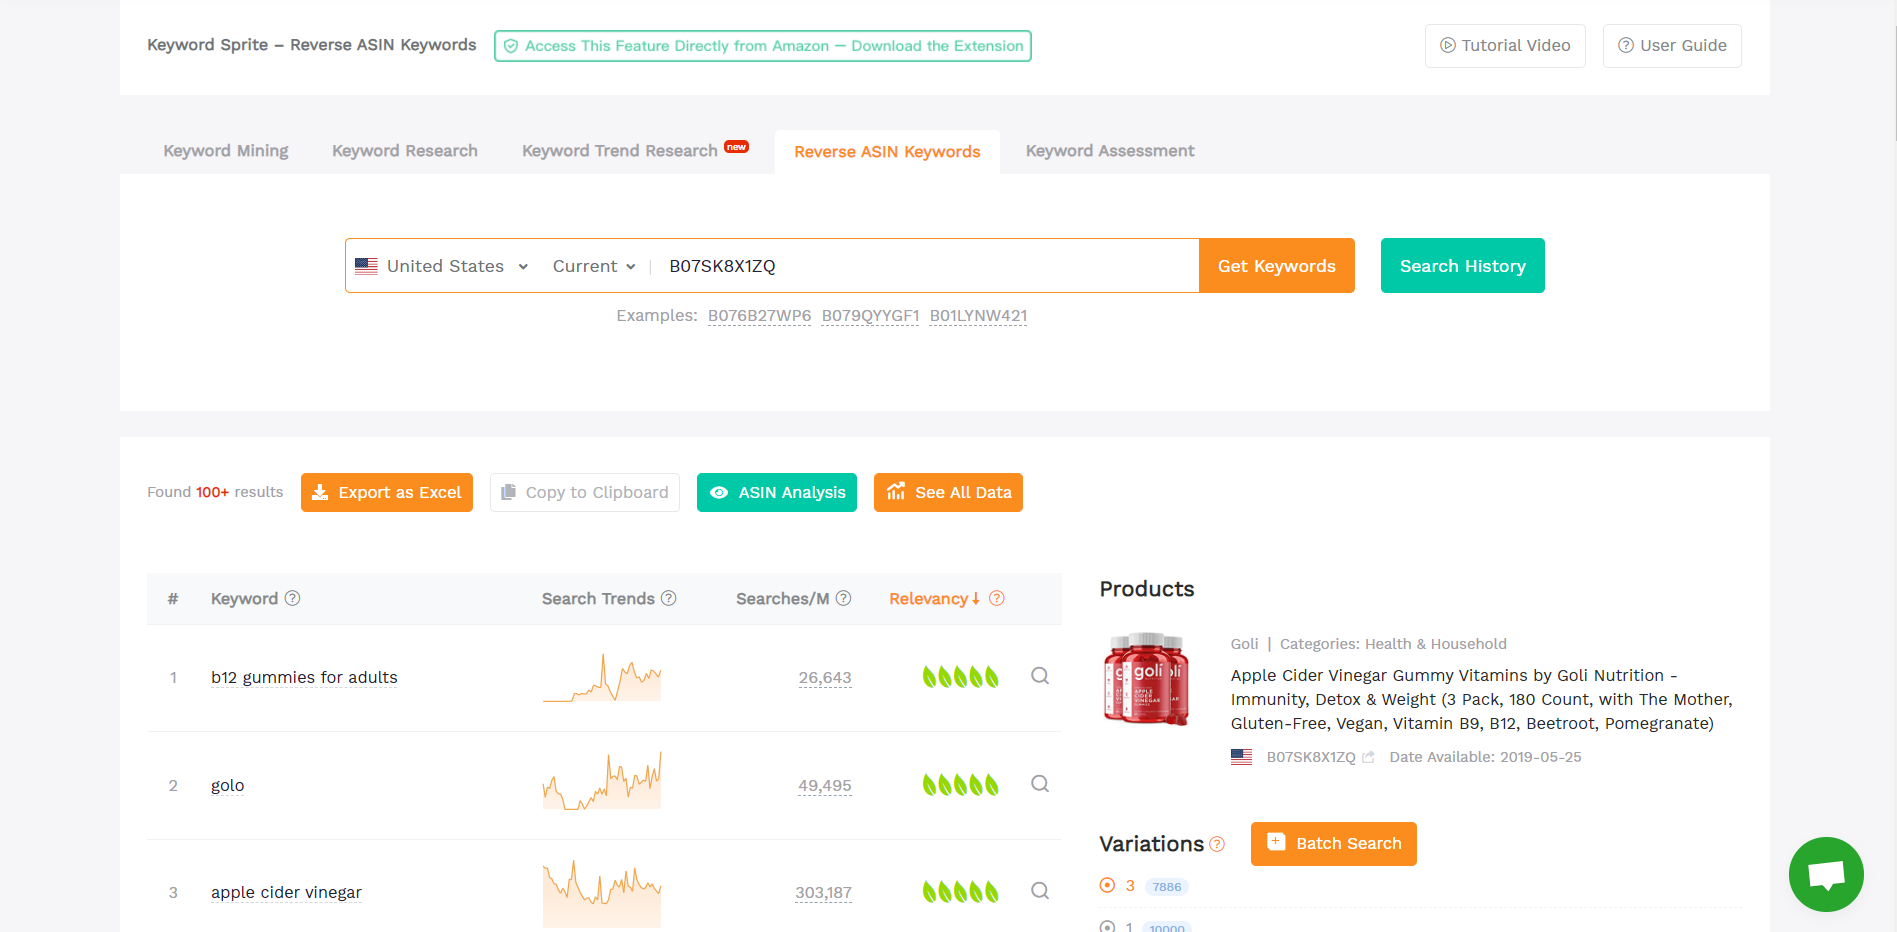Export results as Excel

(x=387, y=493)
